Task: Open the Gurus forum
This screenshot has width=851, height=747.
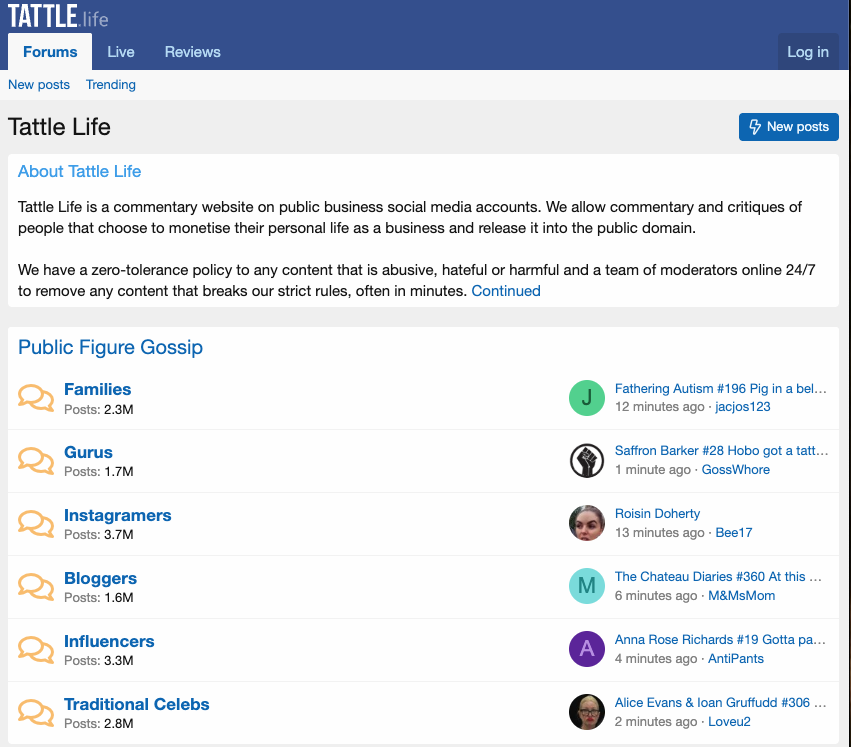Action: (88, 452)
